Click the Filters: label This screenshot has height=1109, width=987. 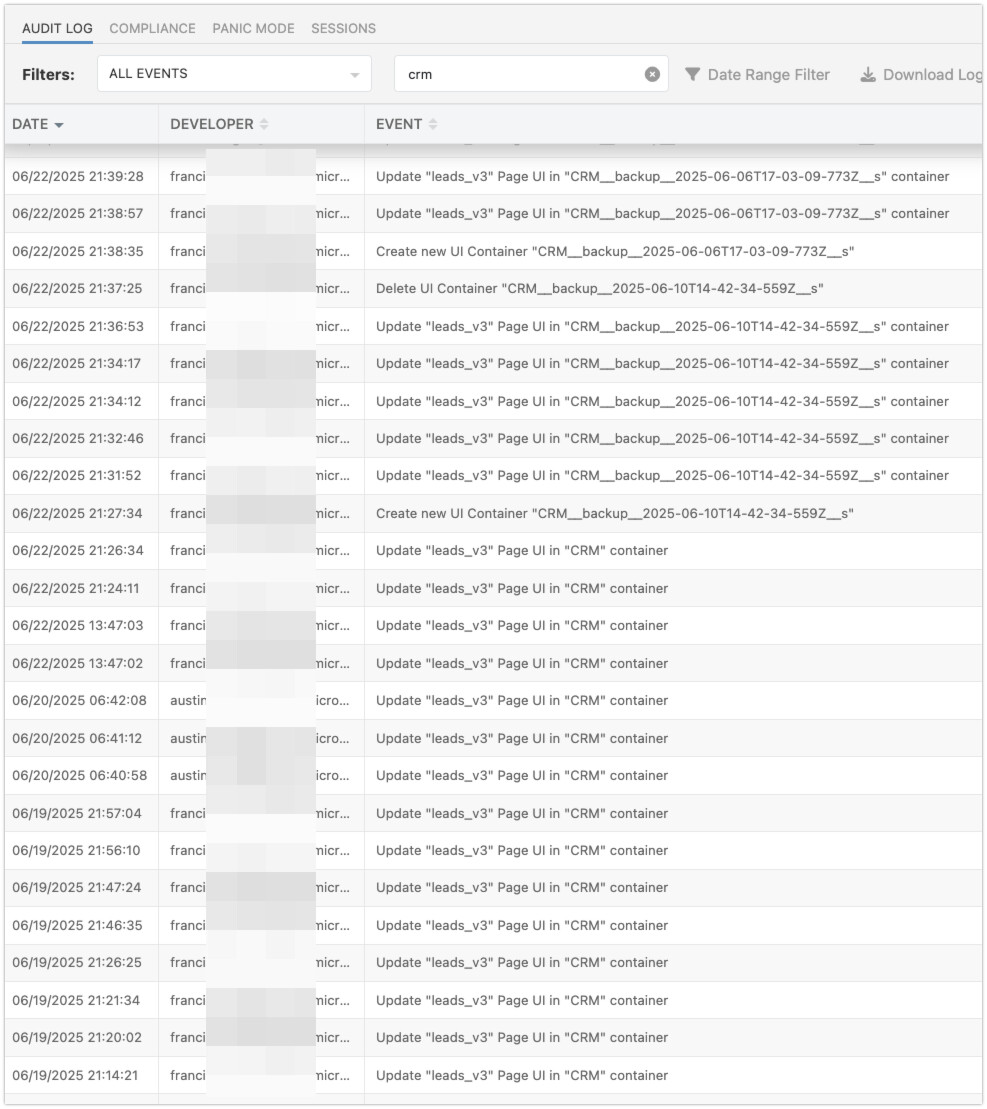48,75
